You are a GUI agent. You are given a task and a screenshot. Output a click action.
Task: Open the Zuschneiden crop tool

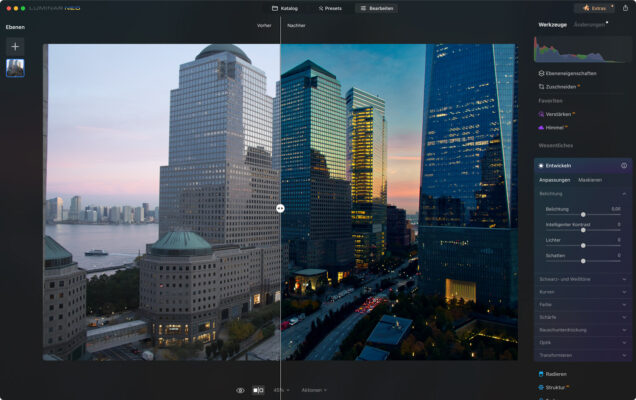click(x=558, y=87)
